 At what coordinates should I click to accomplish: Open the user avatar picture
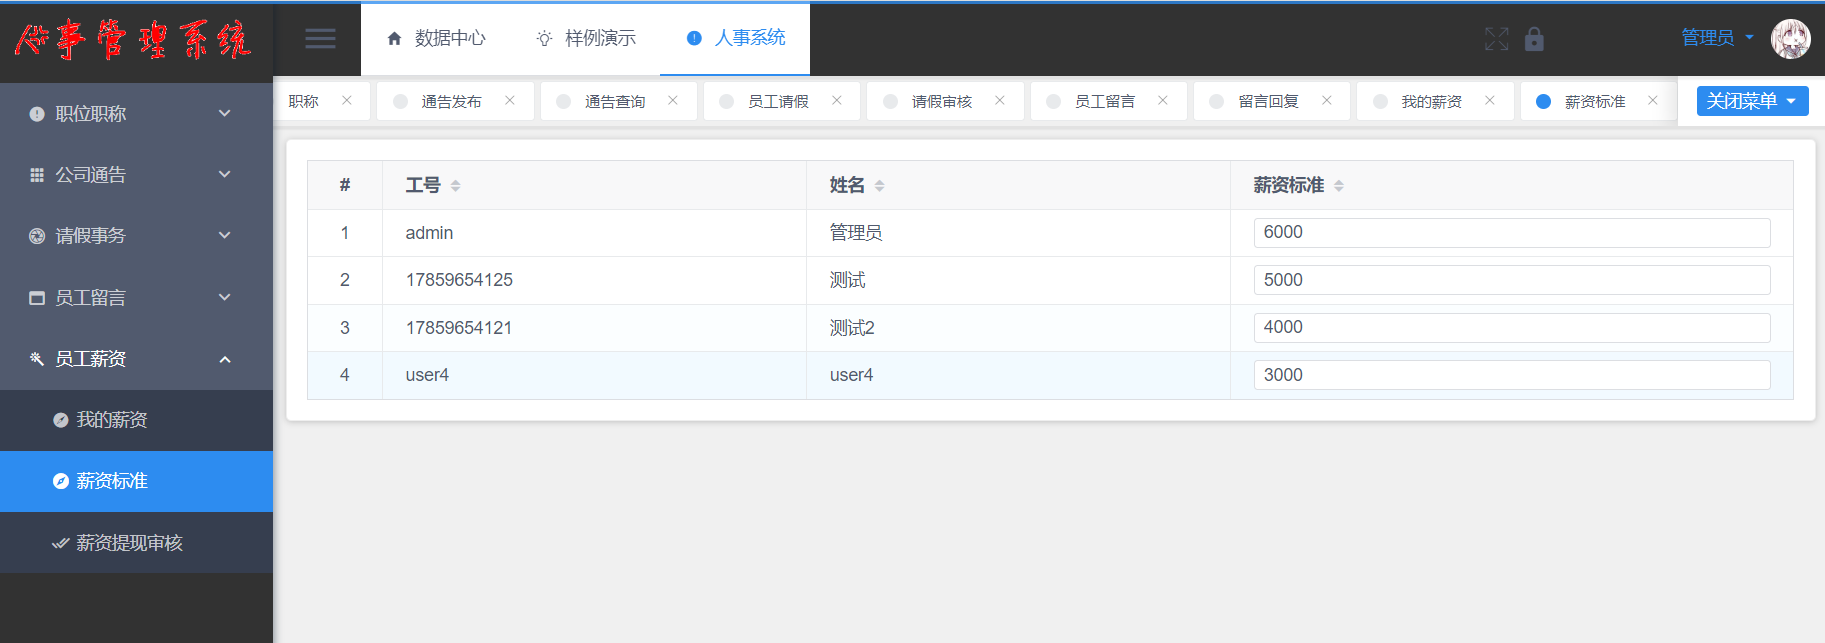[1790, 39]
